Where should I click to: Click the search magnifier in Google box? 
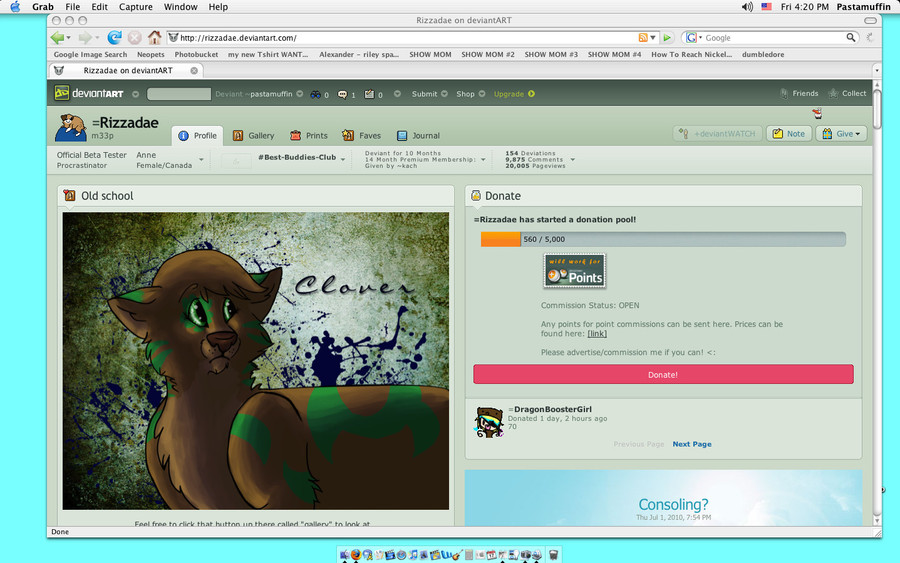pyautogui.click(x=851, y=37)
